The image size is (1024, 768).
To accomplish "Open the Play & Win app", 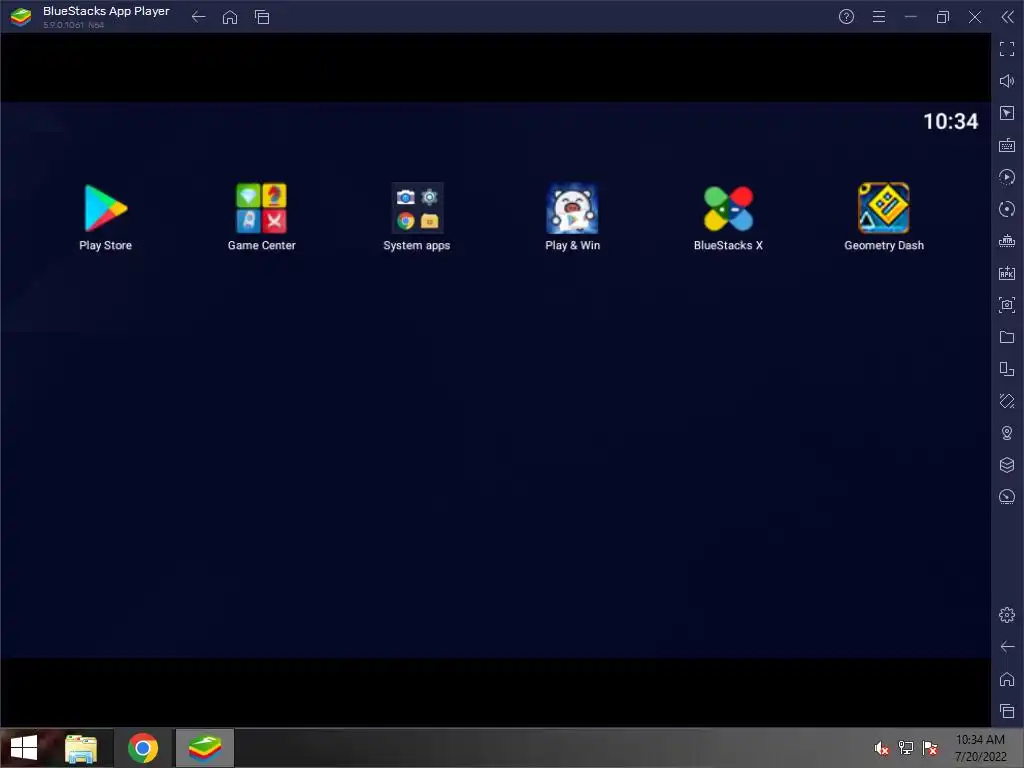I will point(572,208).
